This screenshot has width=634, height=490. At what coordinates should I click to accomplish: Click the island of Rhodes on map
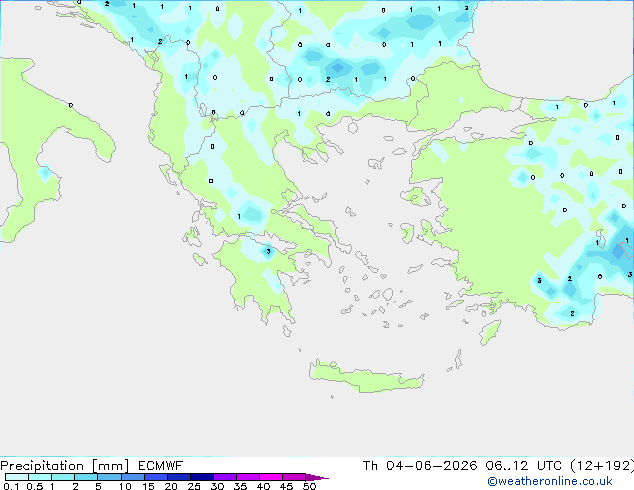coord(490,332)
